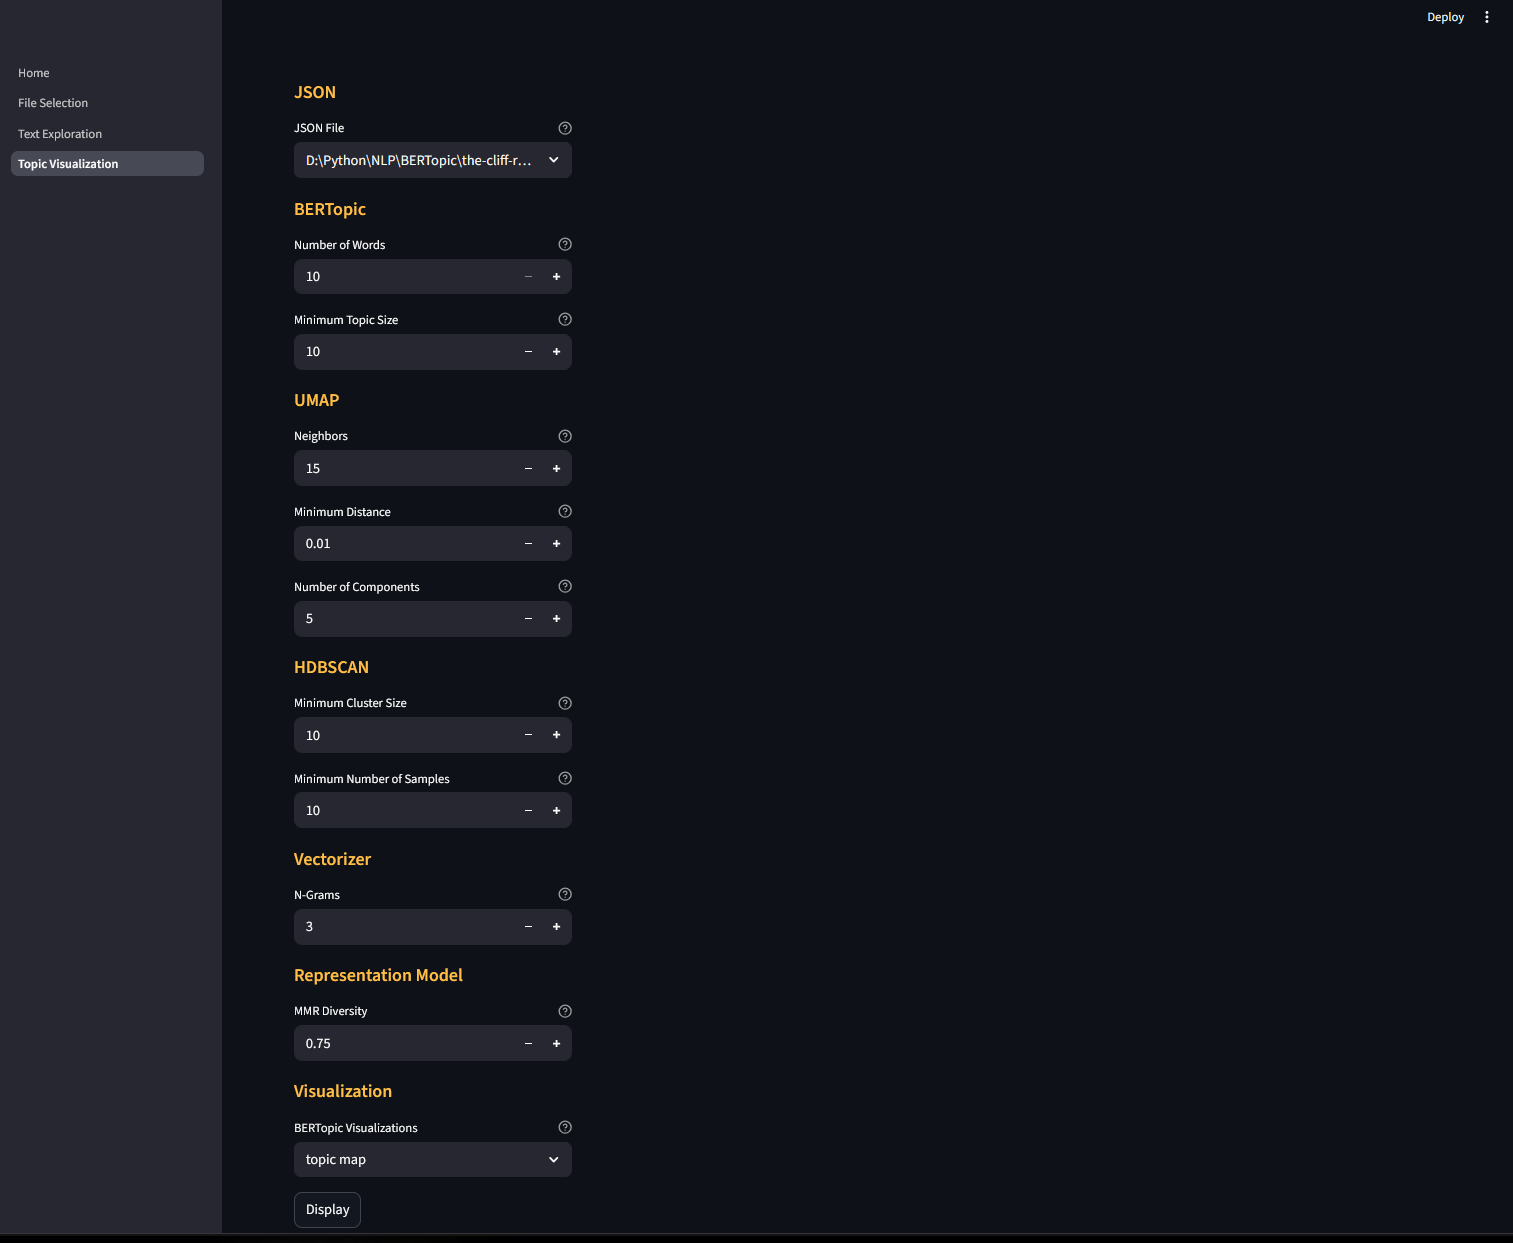This screenshot has height=1243, width=1513.
Task: Increase Number of Words with plus
Action: (557, 276)
